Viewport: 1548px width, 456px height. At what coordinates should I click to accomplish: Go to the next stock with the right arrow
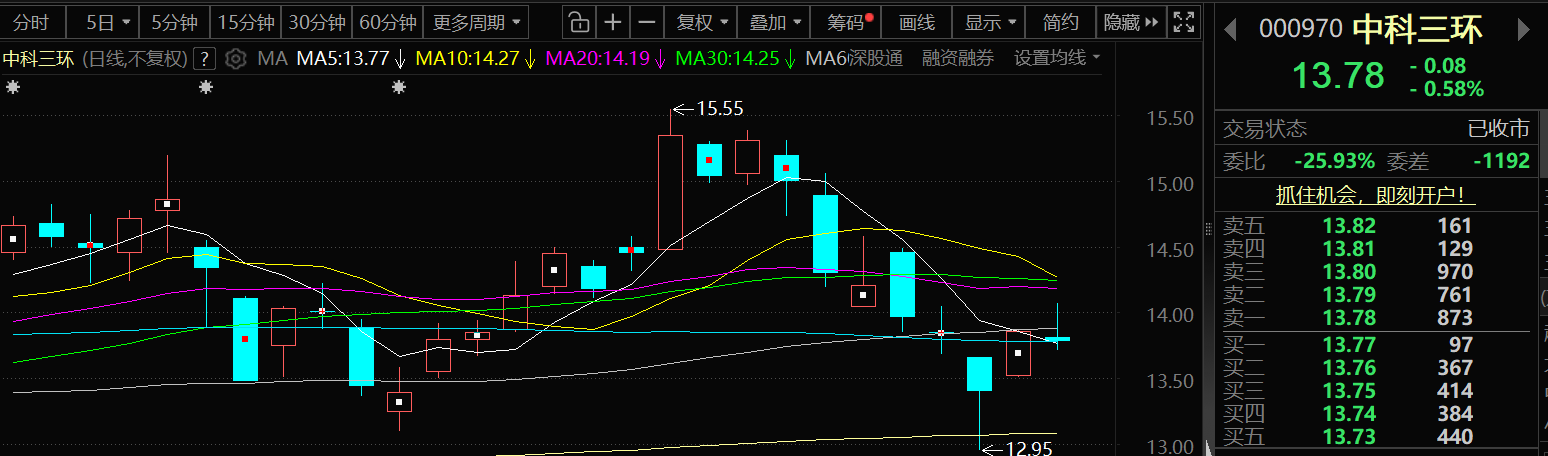point(1523,30)
